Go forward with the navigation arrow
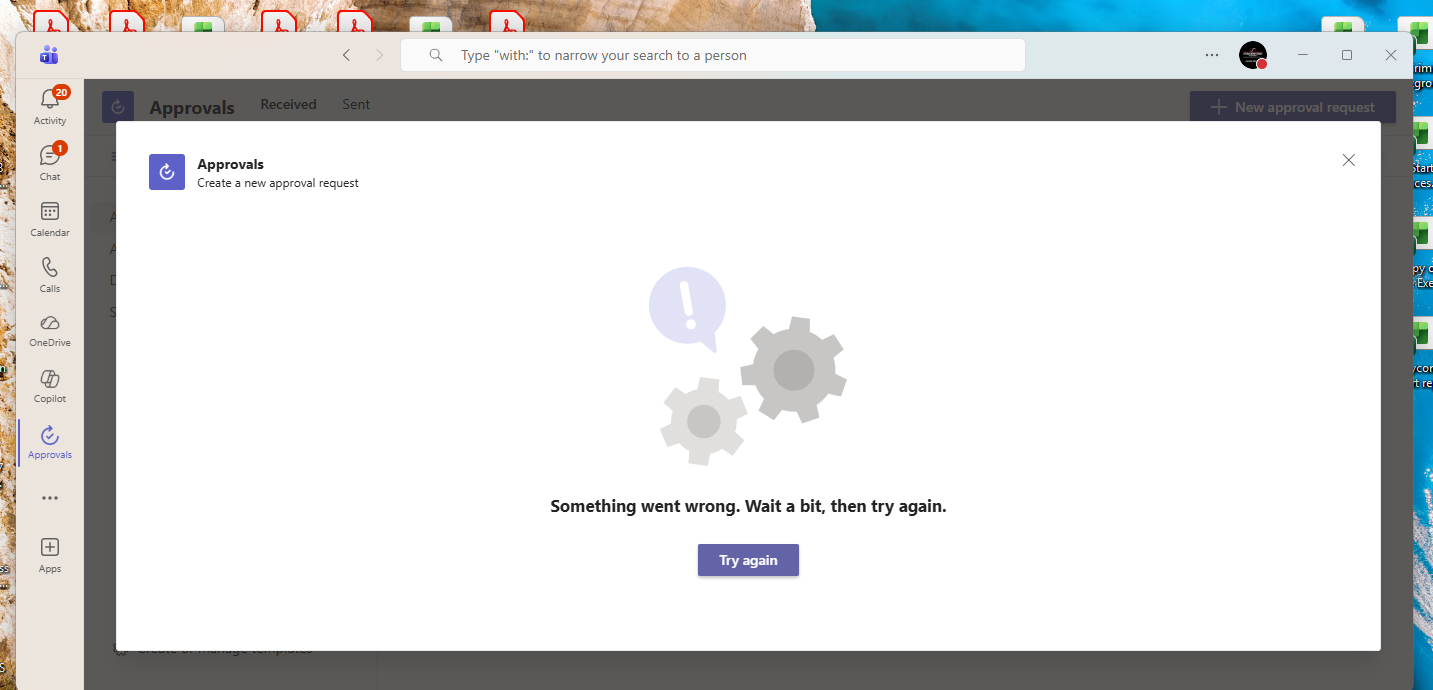Screen dimensions: 1433x690 [x=379, y=55]
